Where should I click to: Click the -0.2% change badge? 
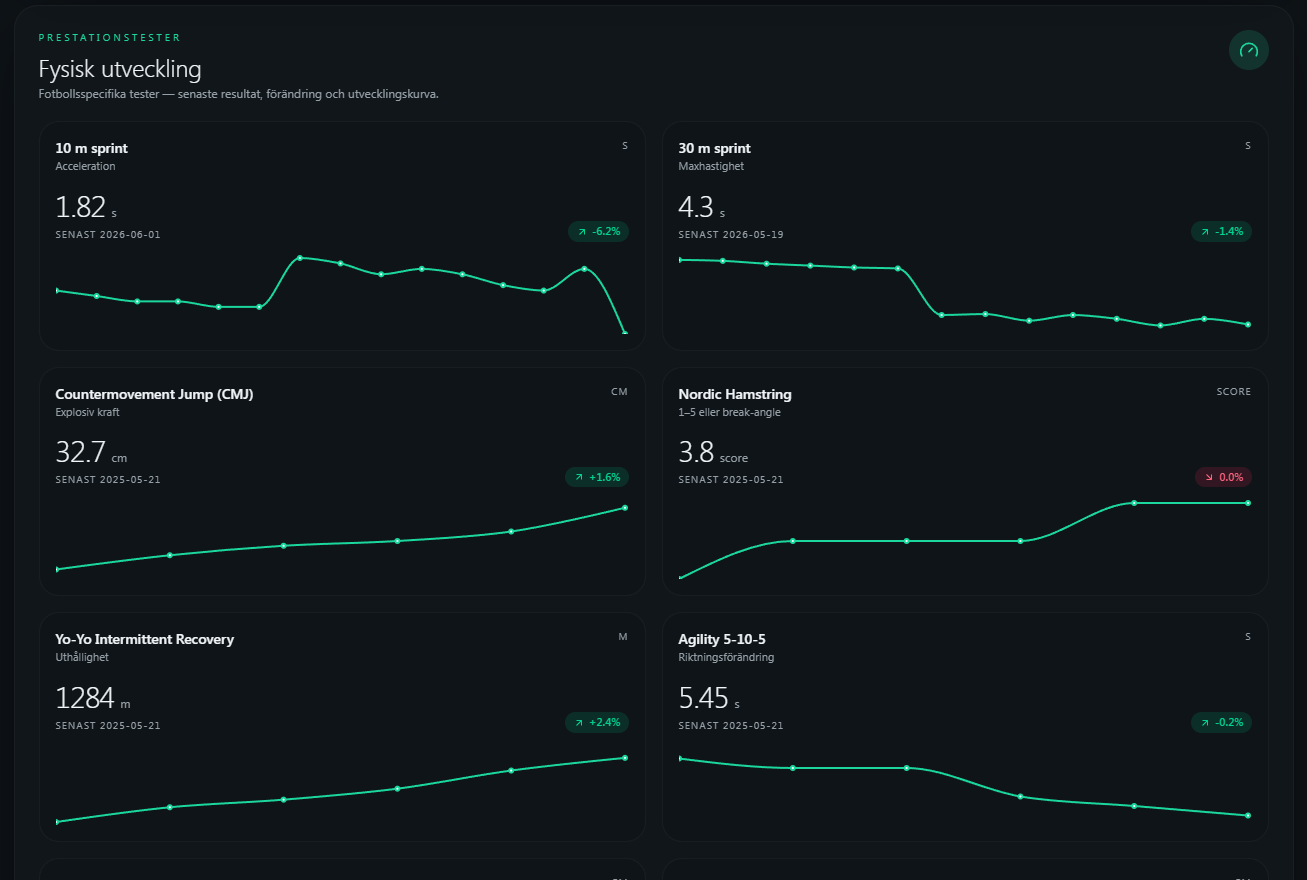pos(1221,722)
